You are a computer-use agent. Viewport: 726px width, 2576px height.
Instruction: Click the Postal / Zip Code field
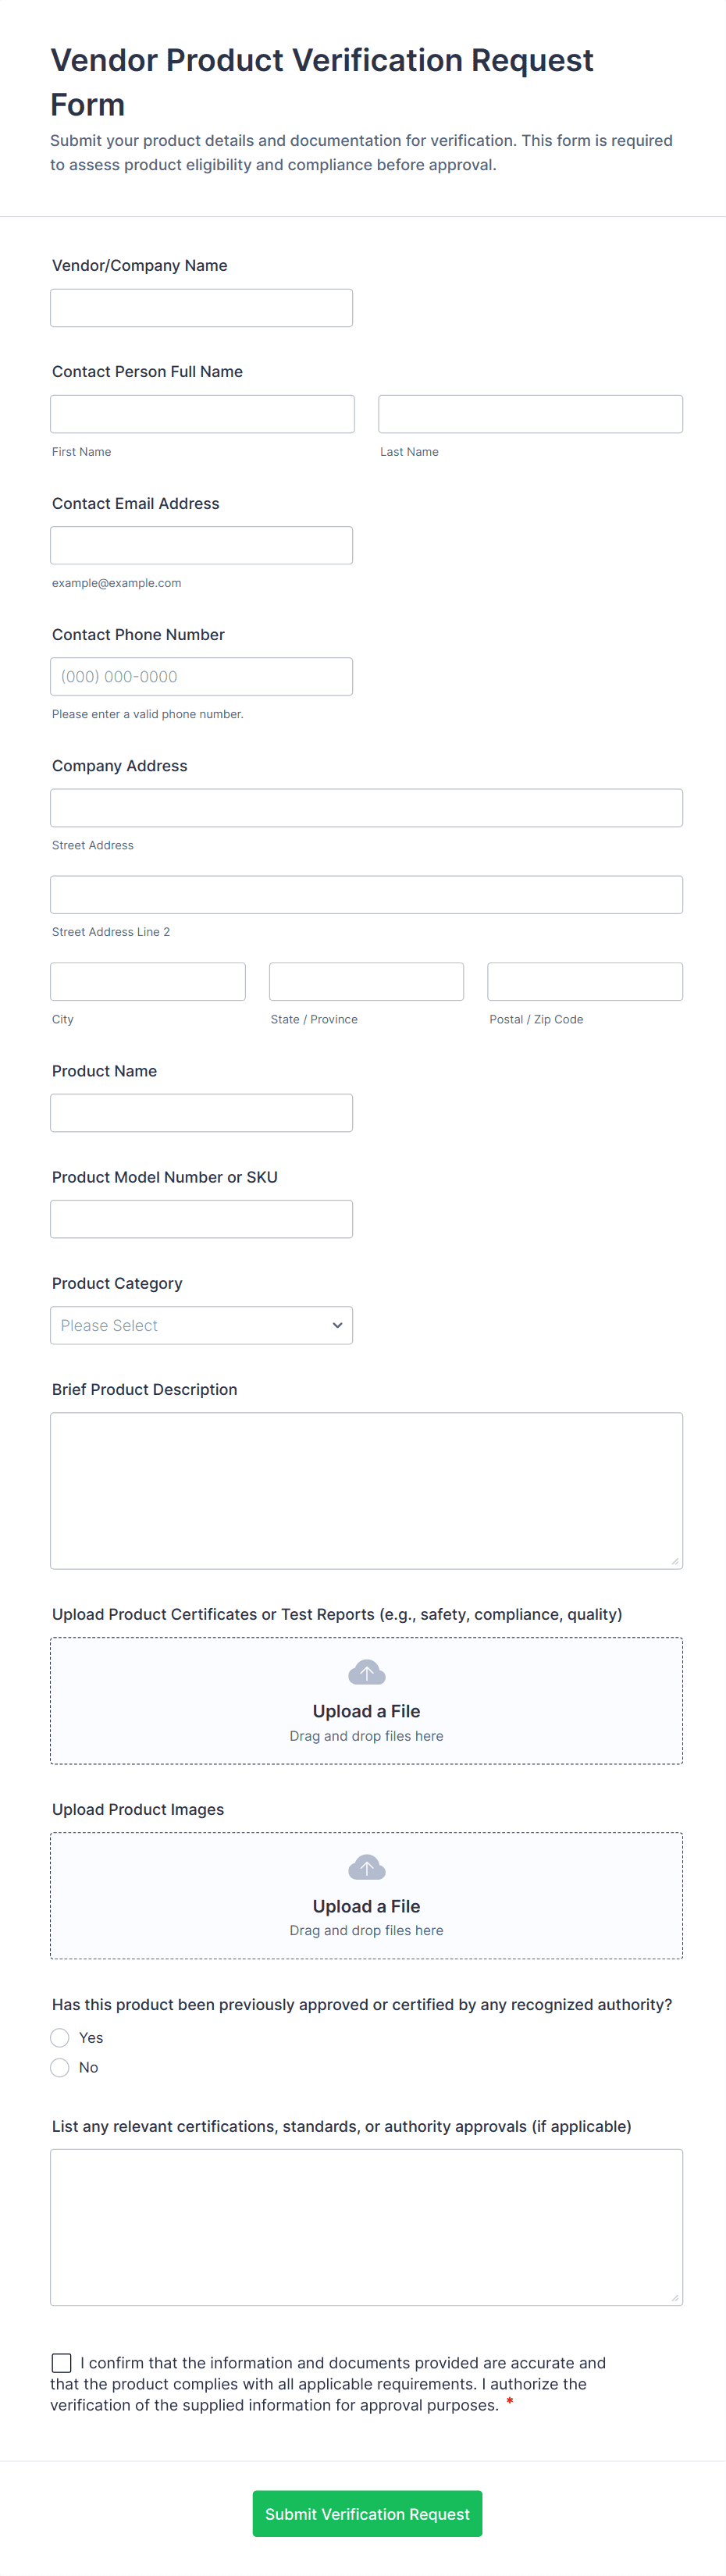coord(584,981)
